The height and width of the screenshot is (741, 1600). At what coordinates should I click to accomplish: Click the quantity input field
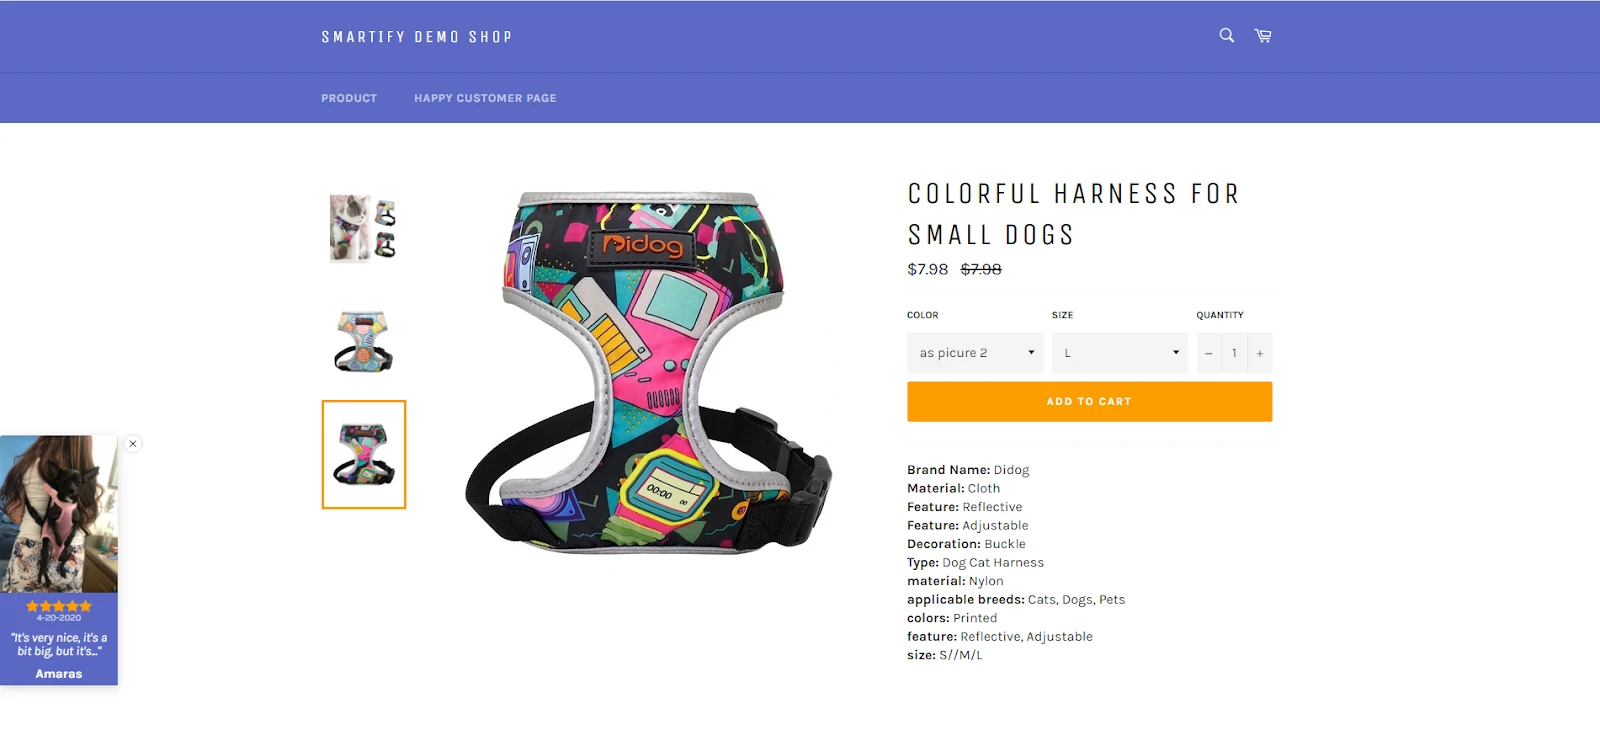click(1234, 353)
